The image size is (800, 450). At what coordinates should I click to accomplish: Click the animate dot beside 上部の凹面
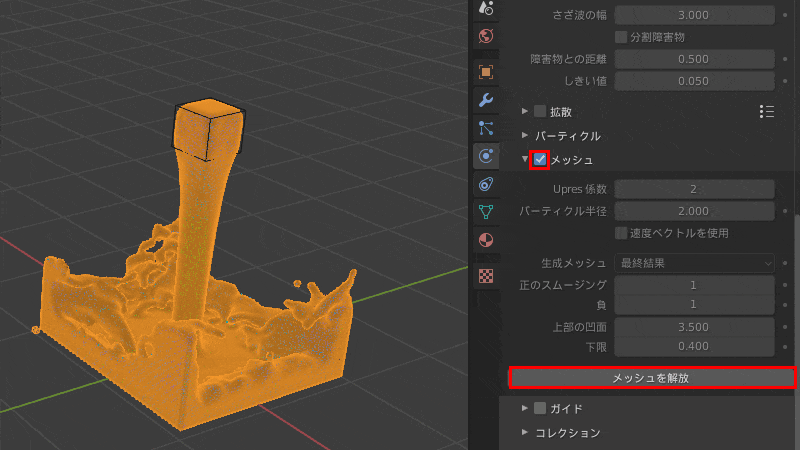tap(785, 327)
